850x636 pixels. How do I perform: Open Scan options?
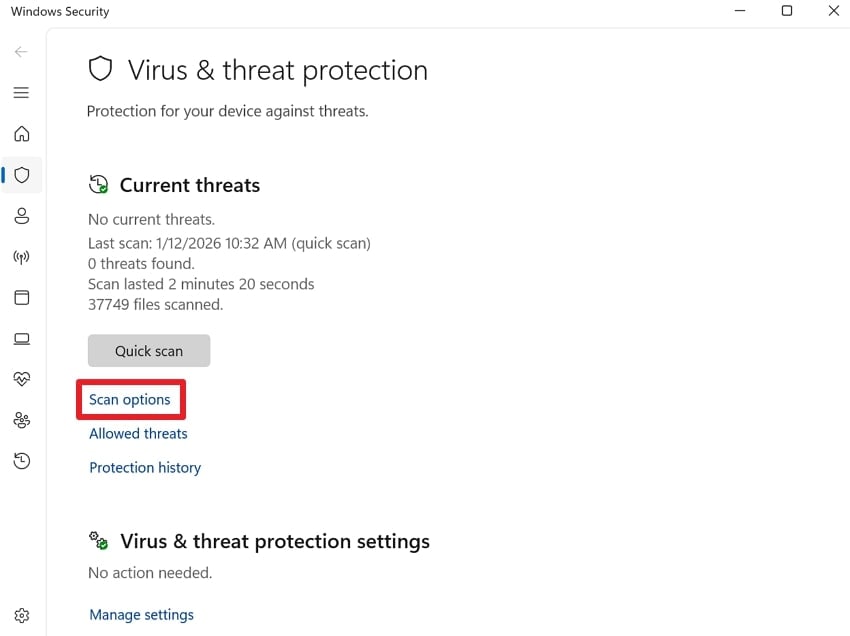pos(130,399)
